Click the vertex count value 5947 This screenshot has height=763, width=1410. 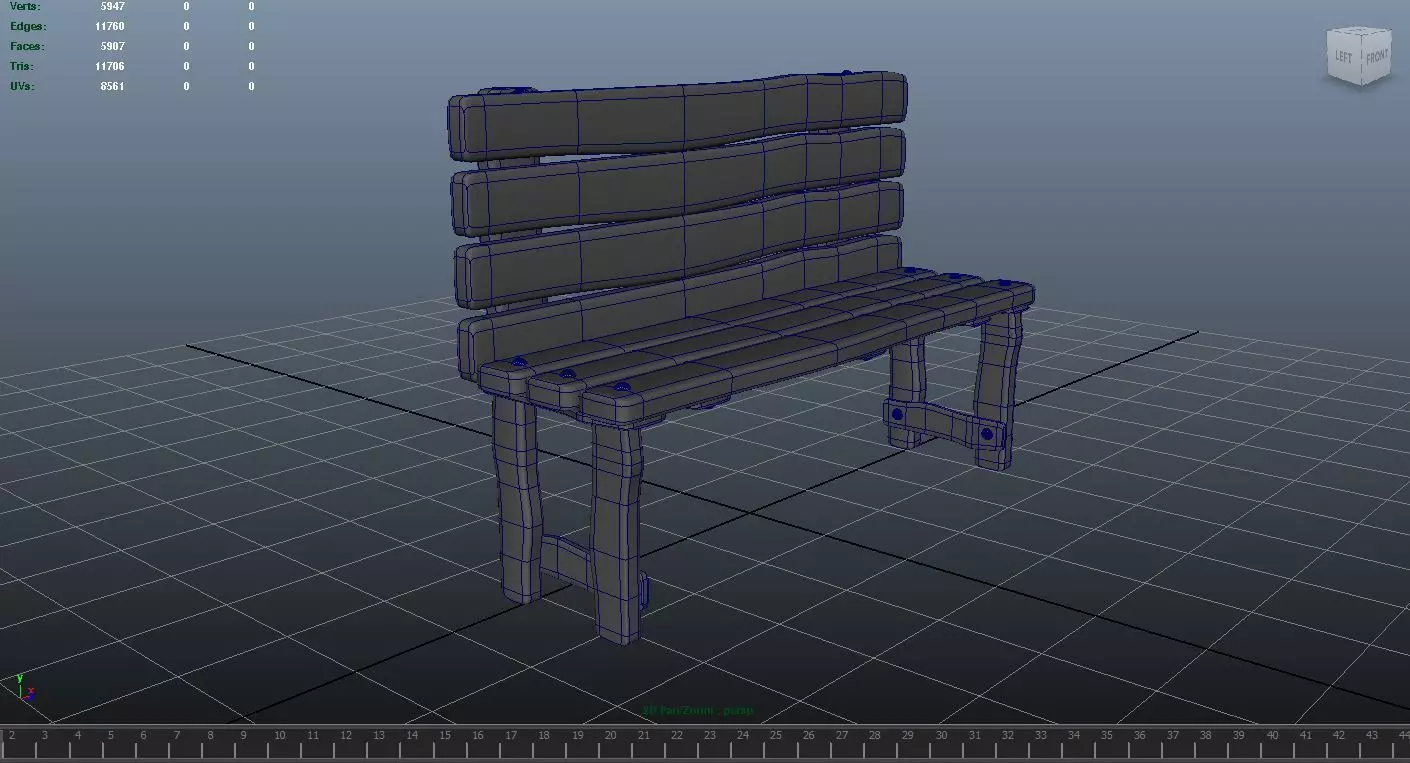coord(112,6)
